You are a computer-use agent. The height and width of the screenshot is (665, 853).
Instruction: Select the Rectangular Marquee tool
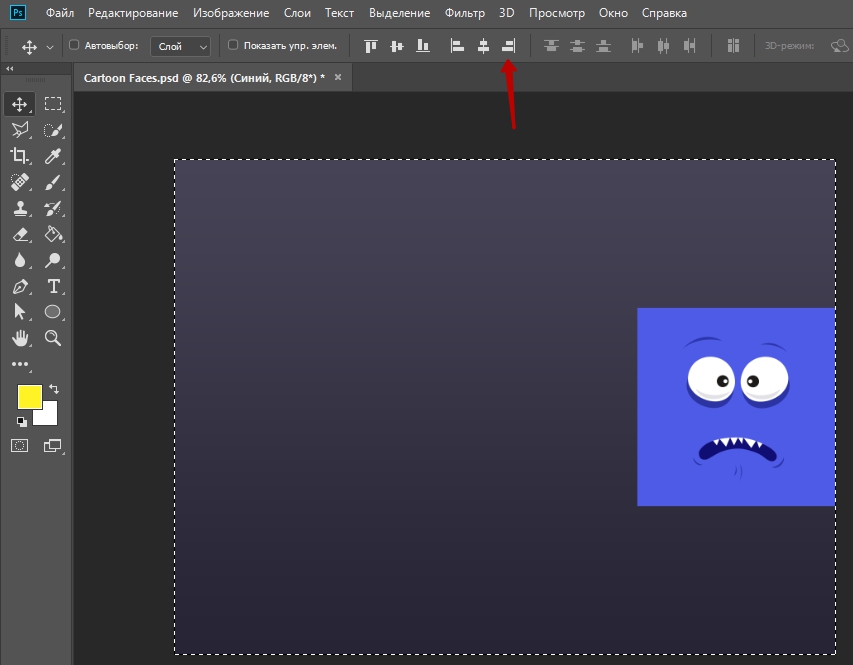53,104
